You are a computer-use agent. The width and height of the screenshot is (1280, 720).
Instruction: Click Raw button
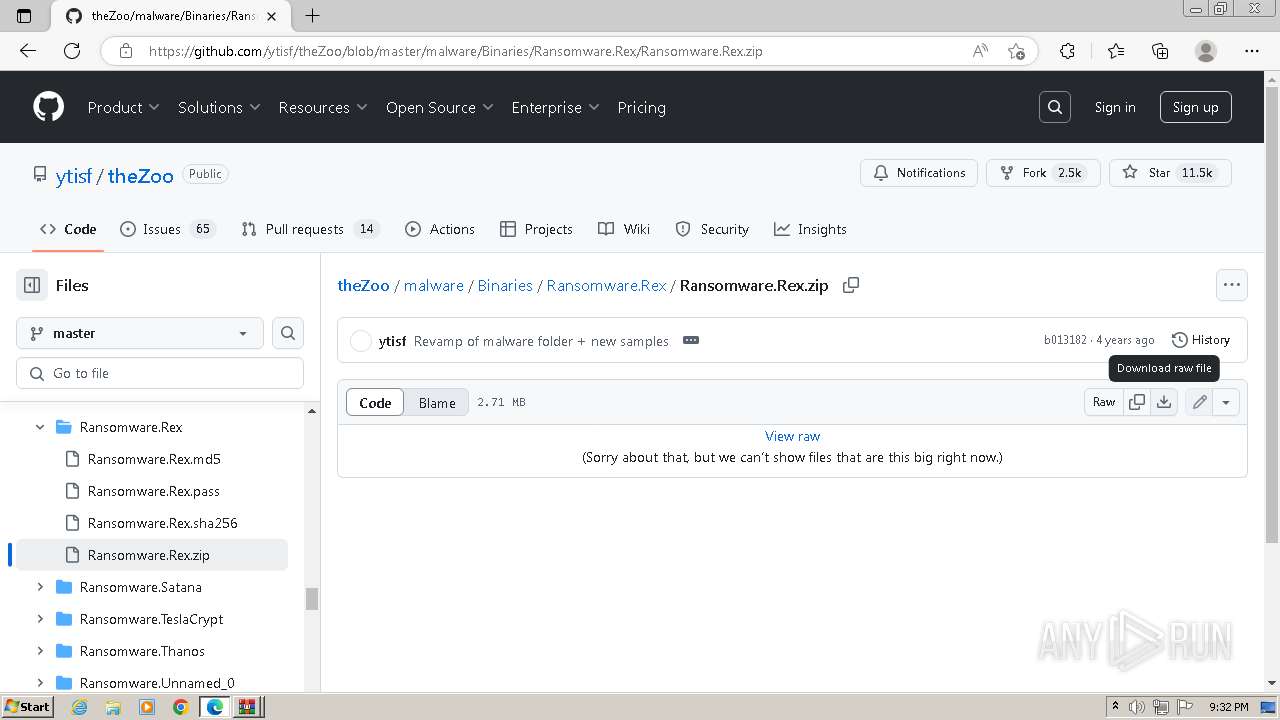1104,402
